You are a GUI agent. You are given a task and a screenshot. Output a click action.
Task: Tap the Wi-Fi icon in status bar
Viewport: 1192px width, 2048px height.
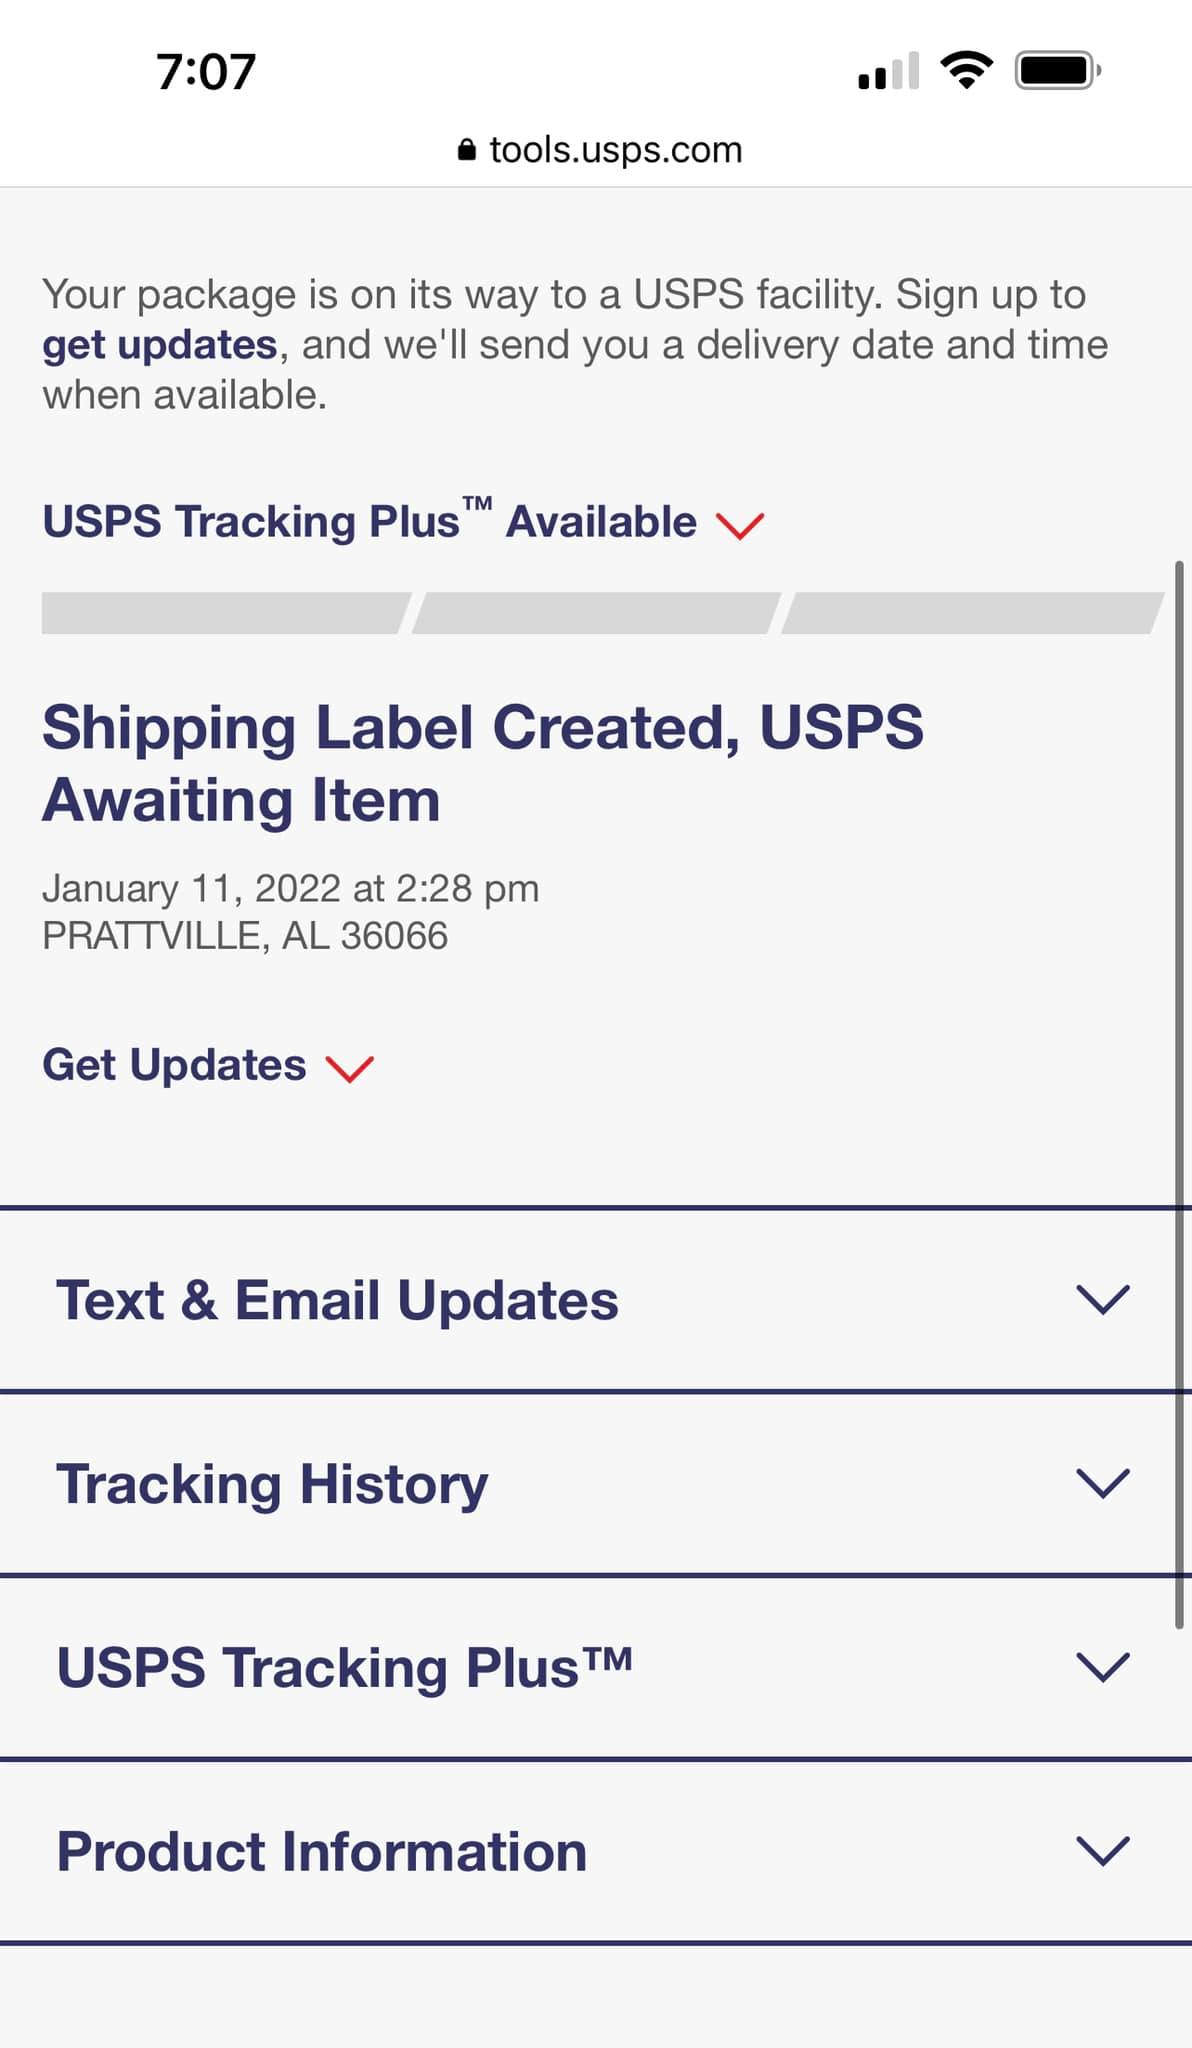click(x=966, y=71)
